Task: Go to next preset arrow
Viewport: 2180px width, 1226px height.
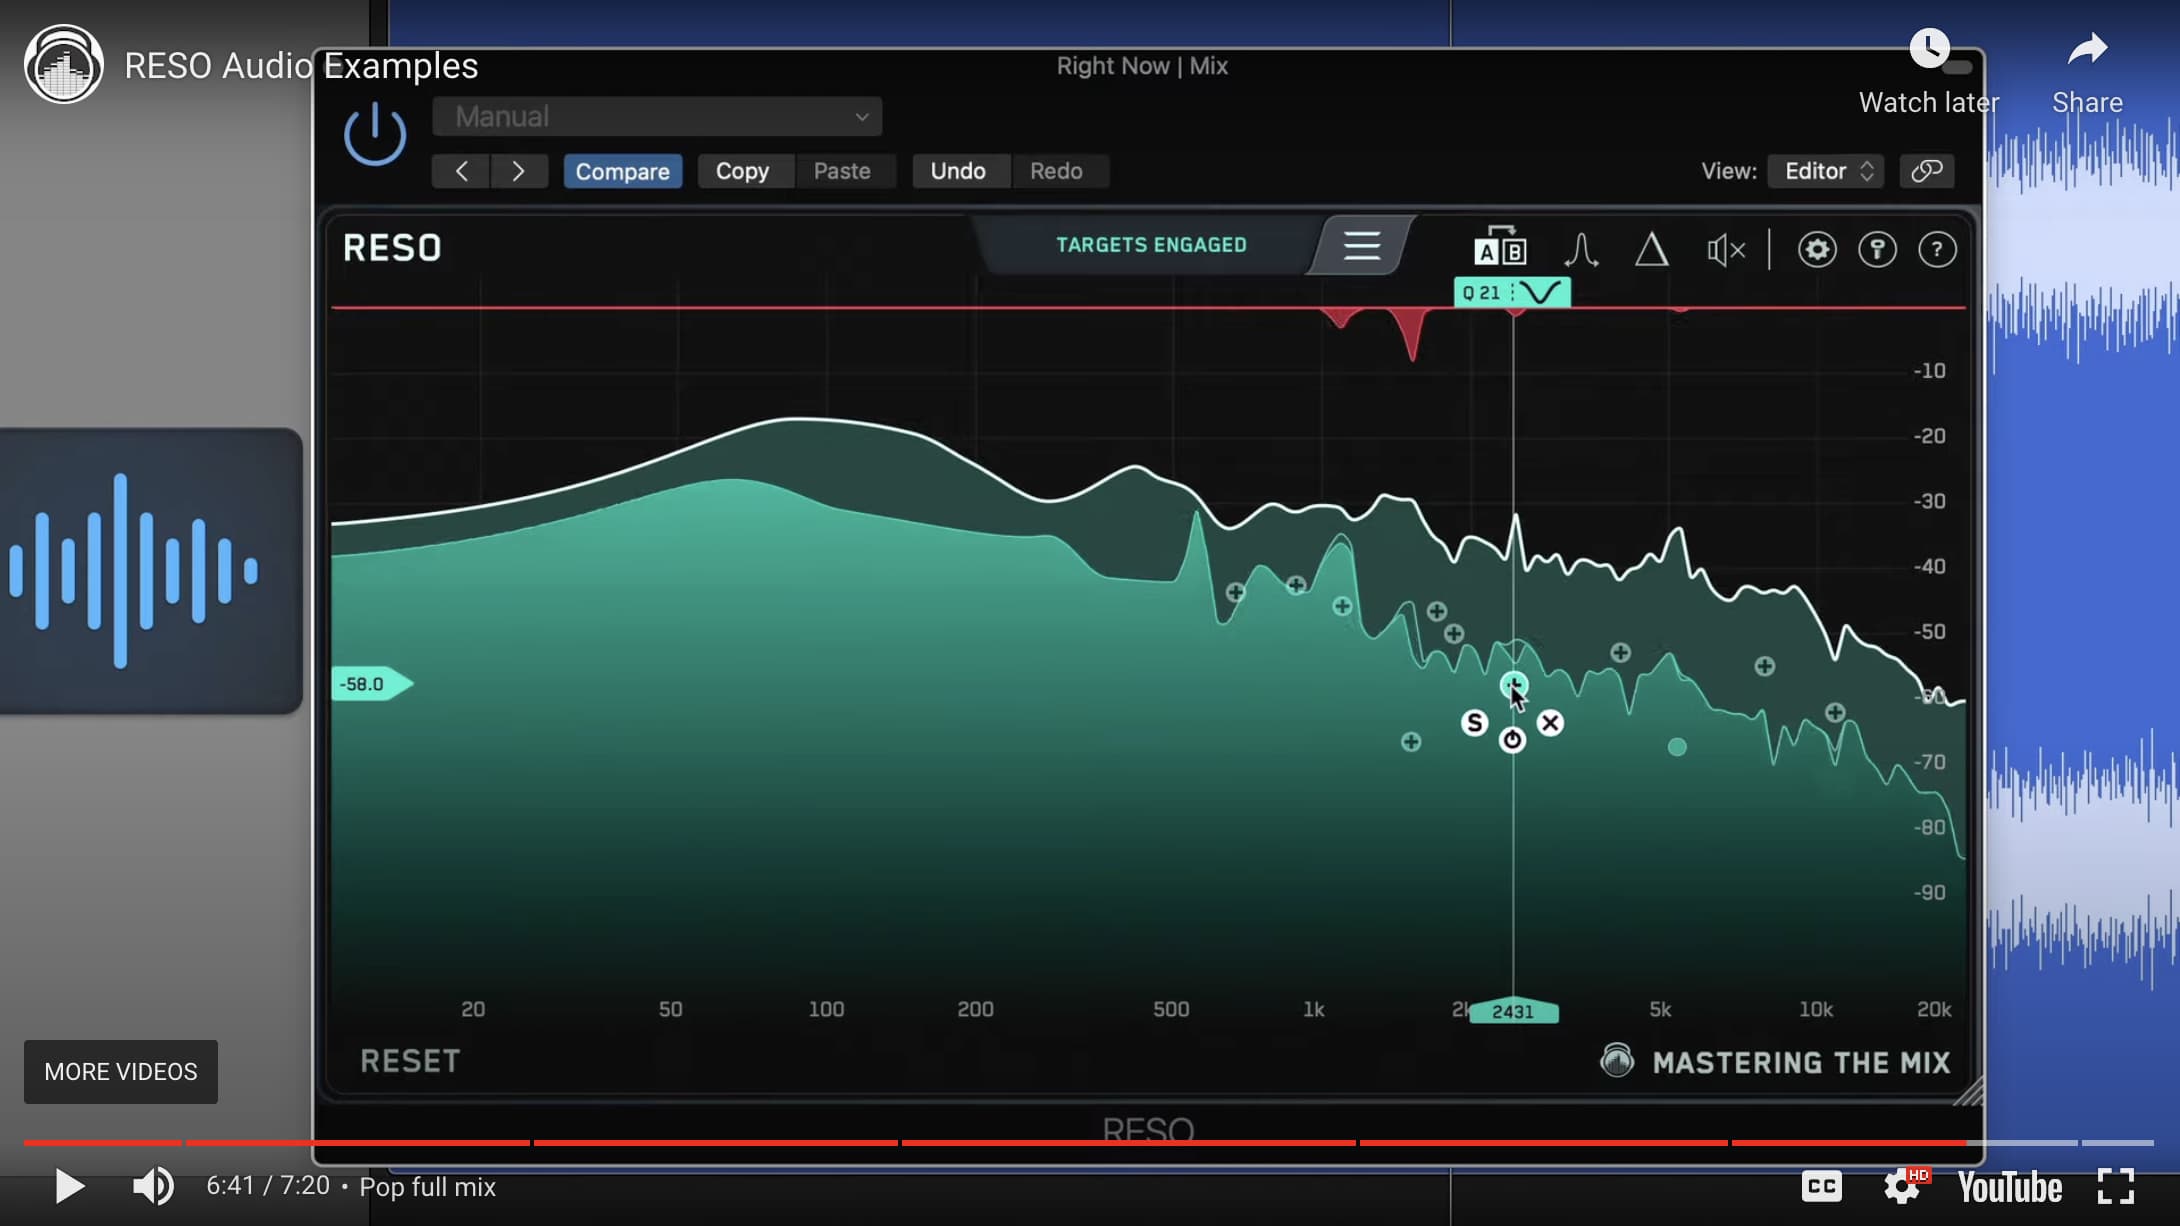Action: pos(518,171)
